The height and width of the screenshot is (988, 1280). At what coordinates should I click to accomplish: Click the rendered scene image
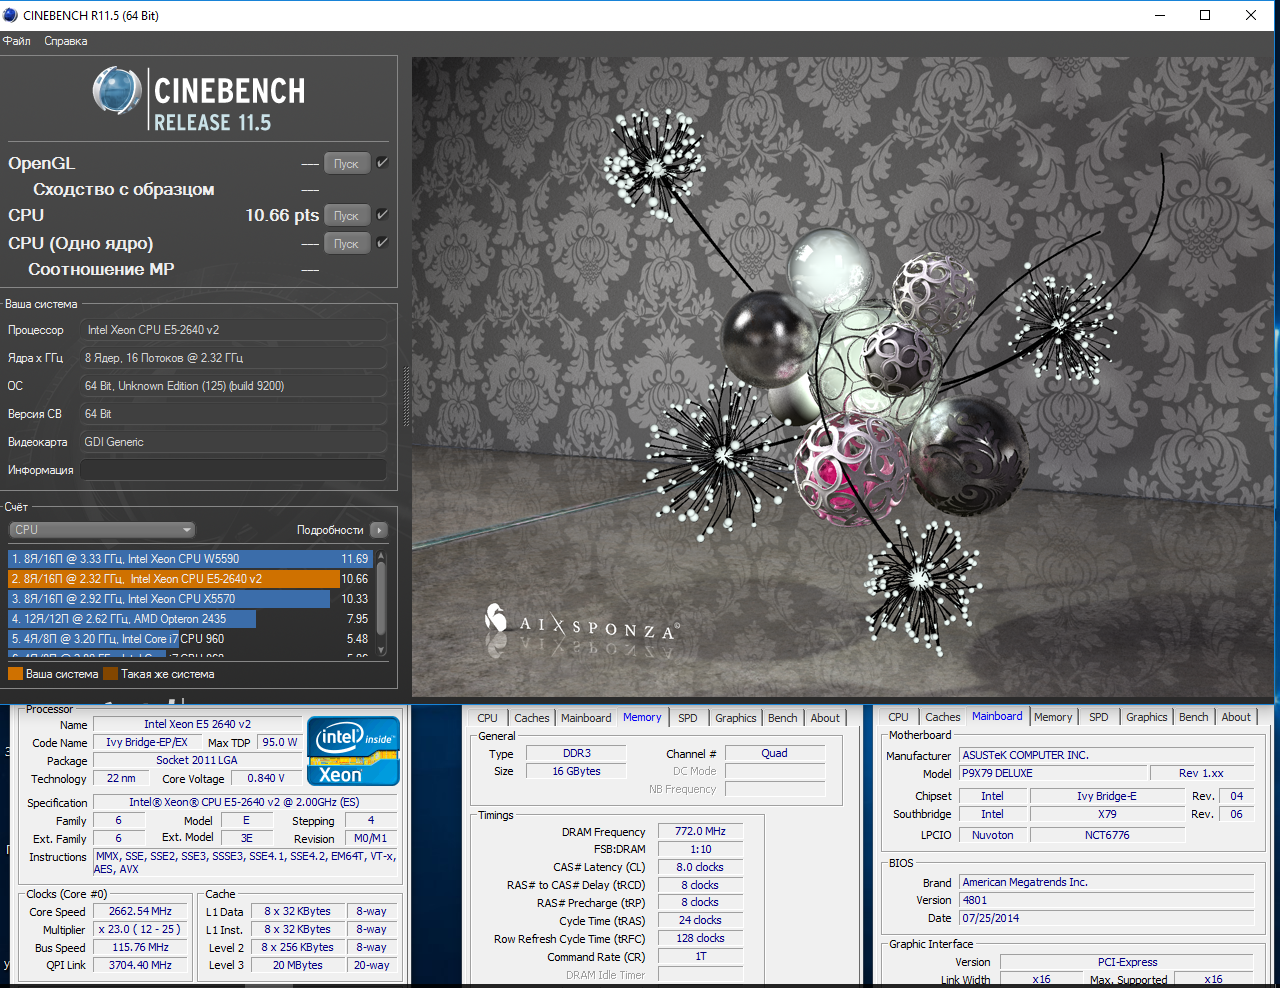coord(841,376)
